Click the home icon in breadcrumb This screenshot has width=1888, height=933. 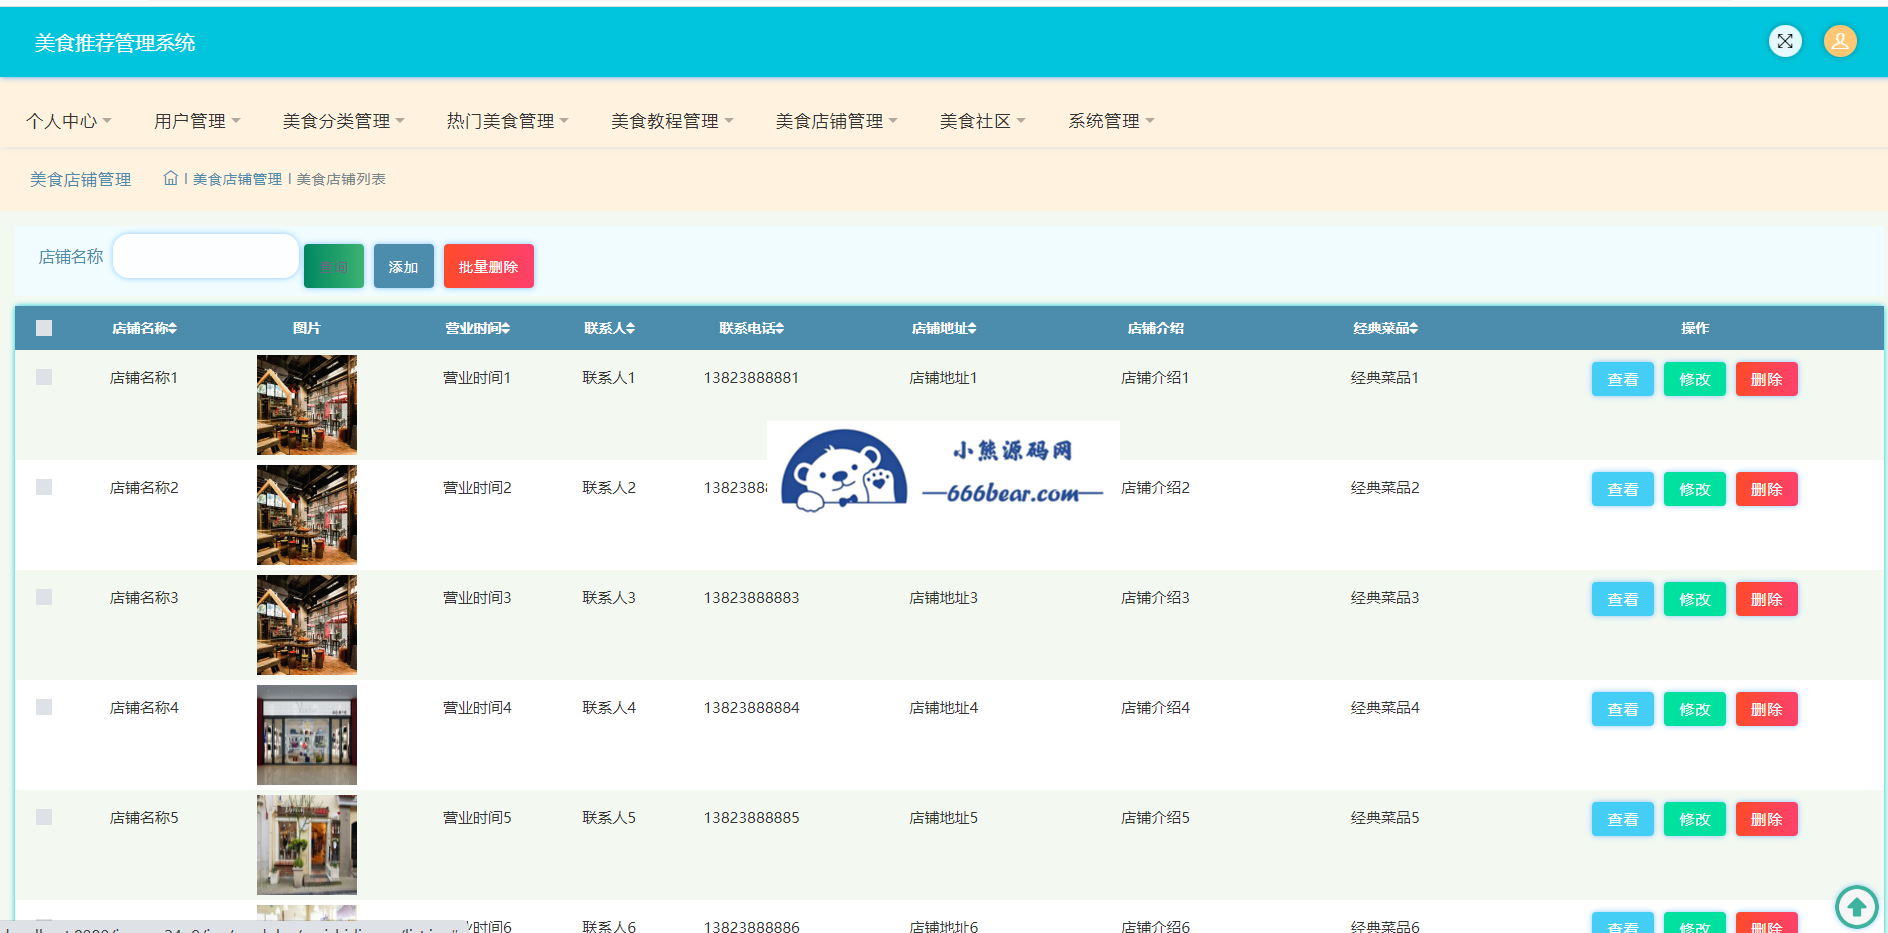171,178
